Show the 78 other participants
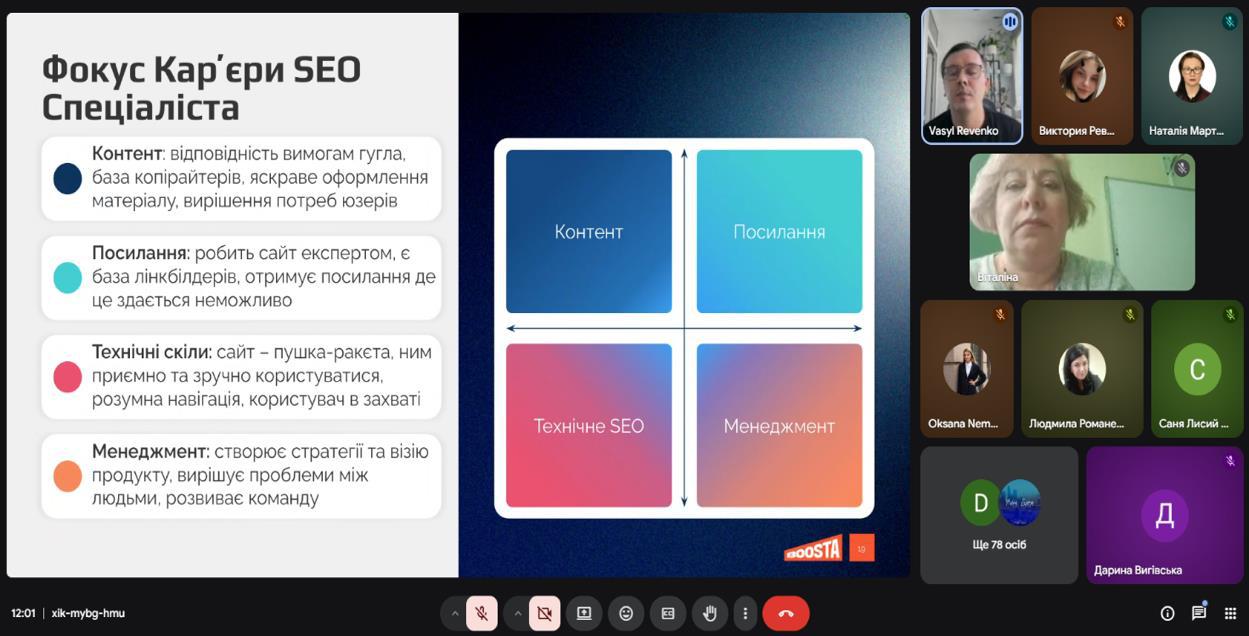This screenshot has width=1249, height=636. click(x=999, y=514)
